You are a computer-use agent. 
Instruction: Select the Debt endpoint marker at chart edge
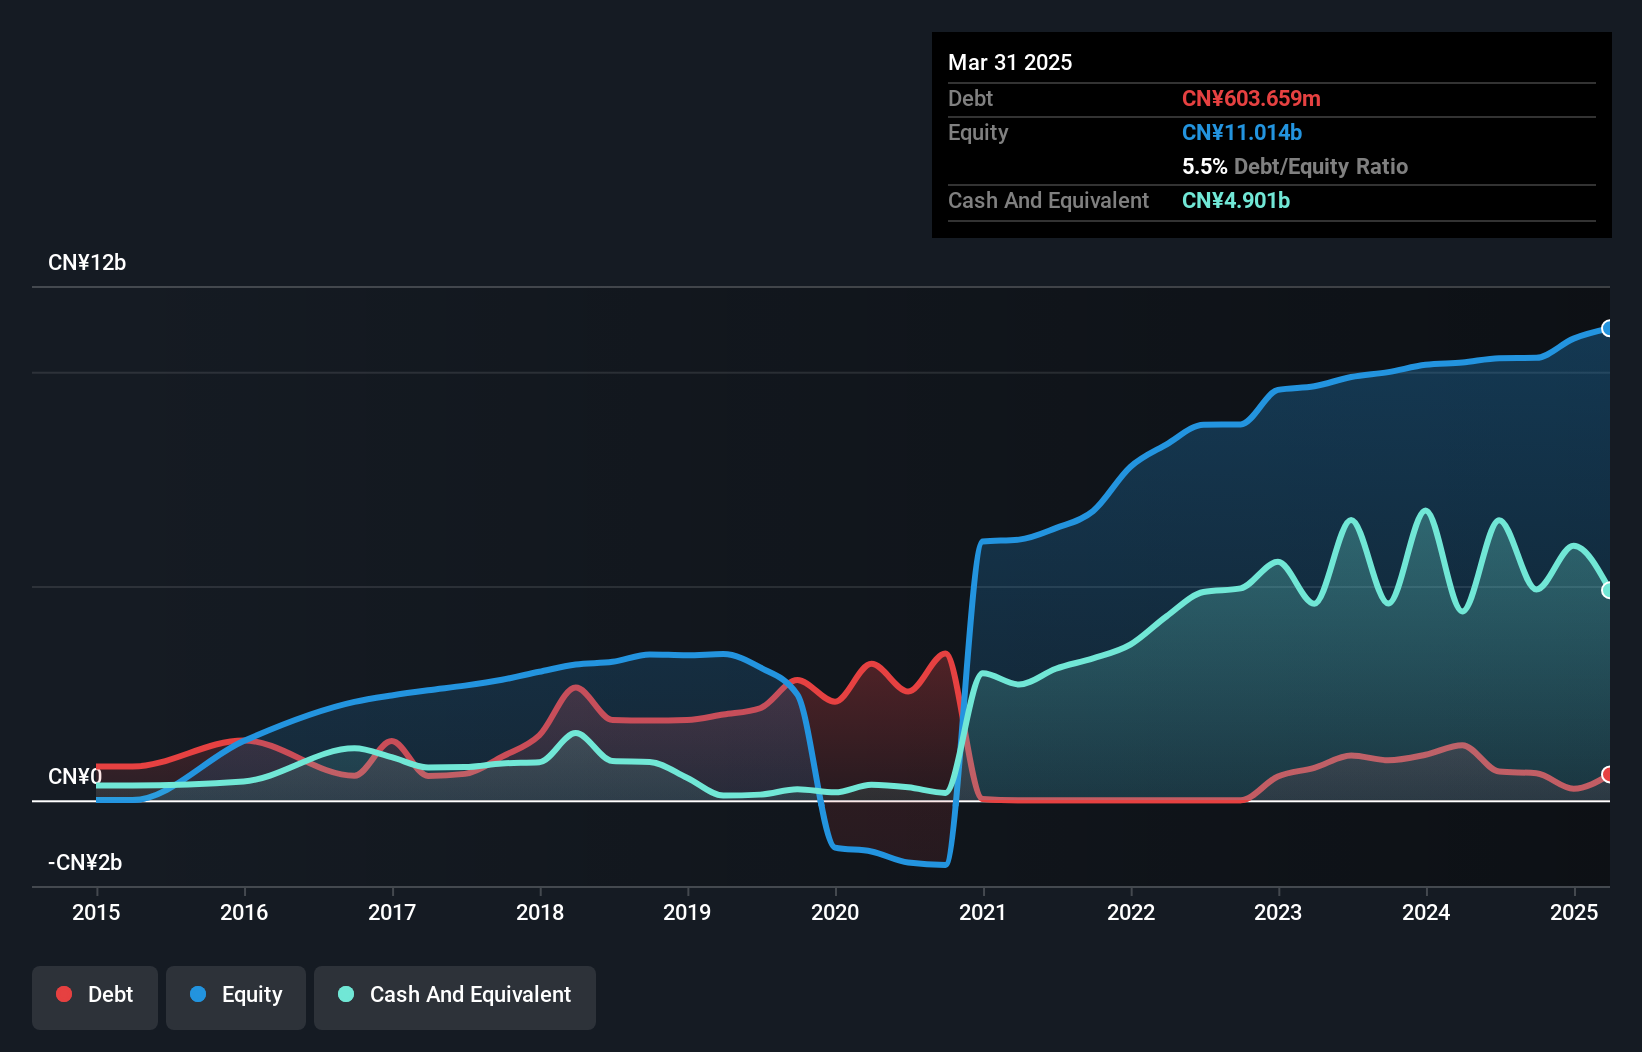coord(1608,774)
